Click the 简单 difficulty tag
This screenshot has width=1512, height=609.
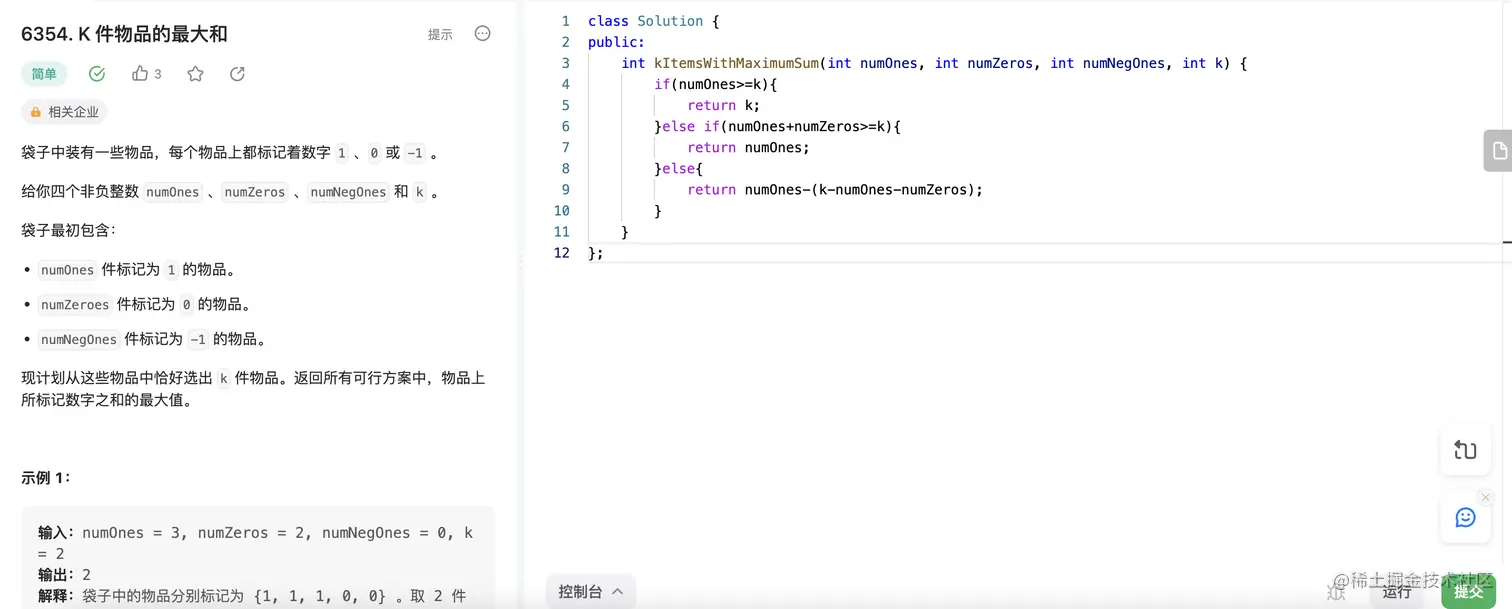pyautogui.click(x=44, y=74)
